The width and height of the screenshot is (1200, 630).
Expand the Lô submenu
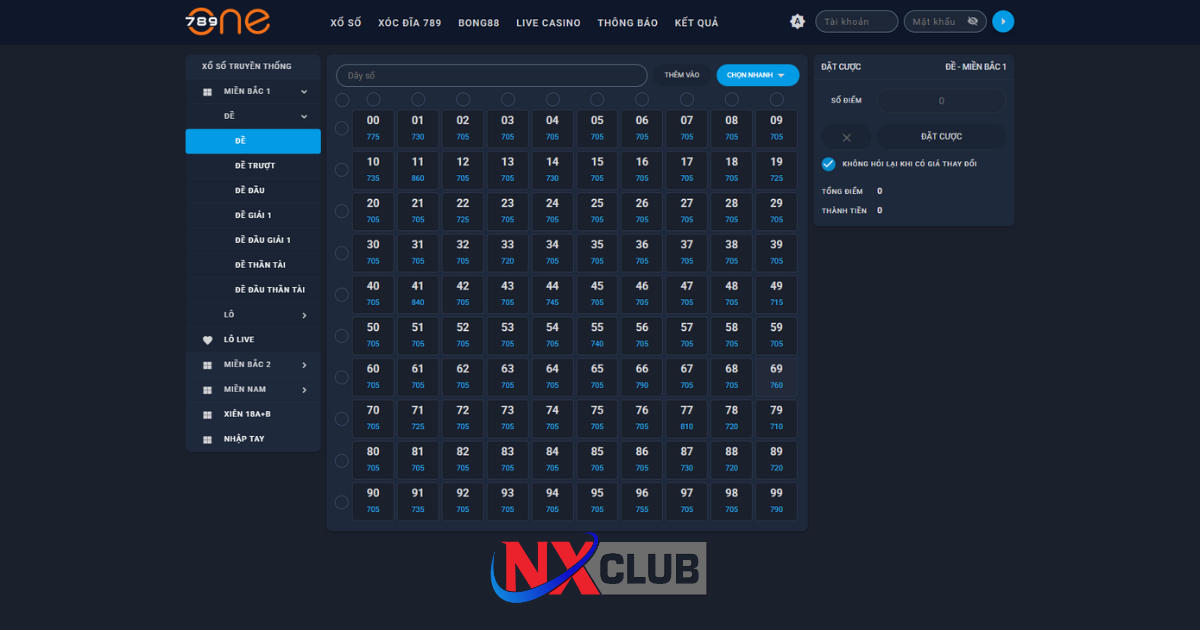click(304, 316)
